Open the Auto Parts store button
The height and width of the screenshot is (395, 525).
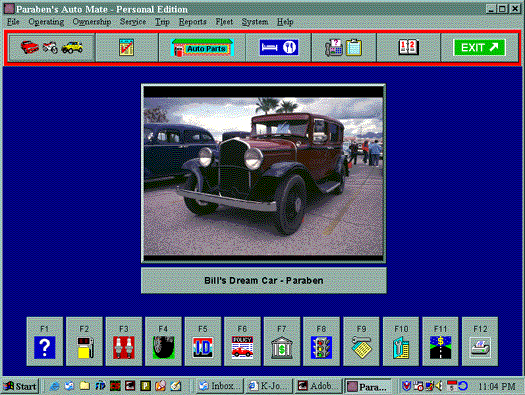tap(202, 48)
